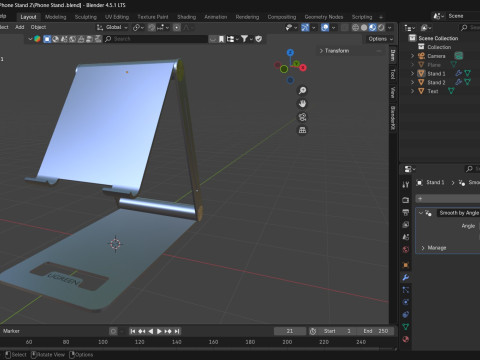This screenshot has width=480, height=360.
Task: Open the Object properties tab
Action: (x=406, y=265)
